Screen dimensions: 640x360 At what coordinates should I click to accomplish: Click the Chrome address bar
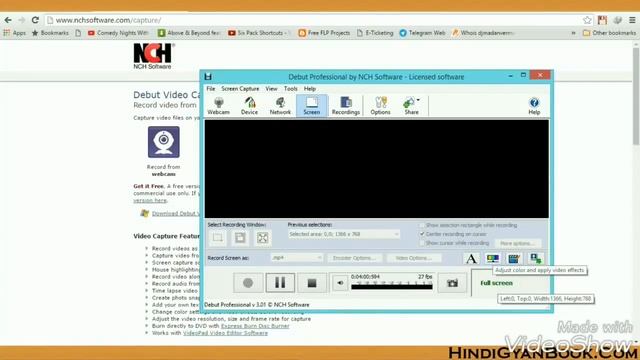314,20
